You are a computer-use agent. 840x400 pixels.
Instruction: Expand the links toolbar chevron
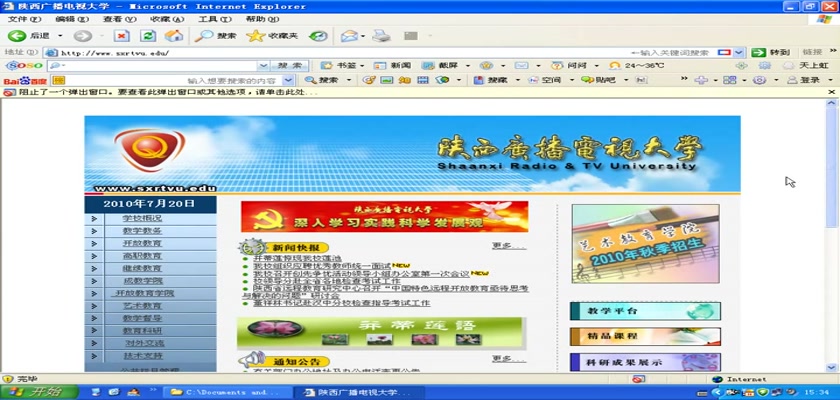pos(833,51)
